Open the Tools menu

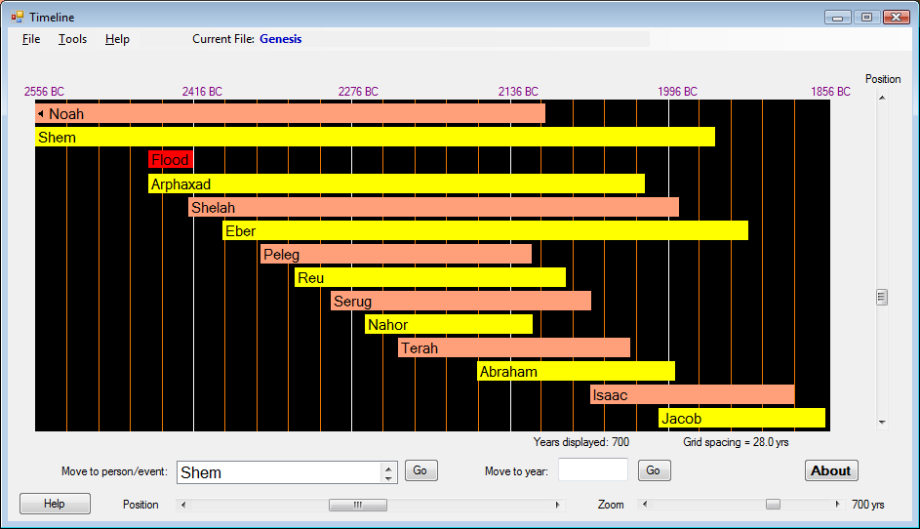pos(72,39)
